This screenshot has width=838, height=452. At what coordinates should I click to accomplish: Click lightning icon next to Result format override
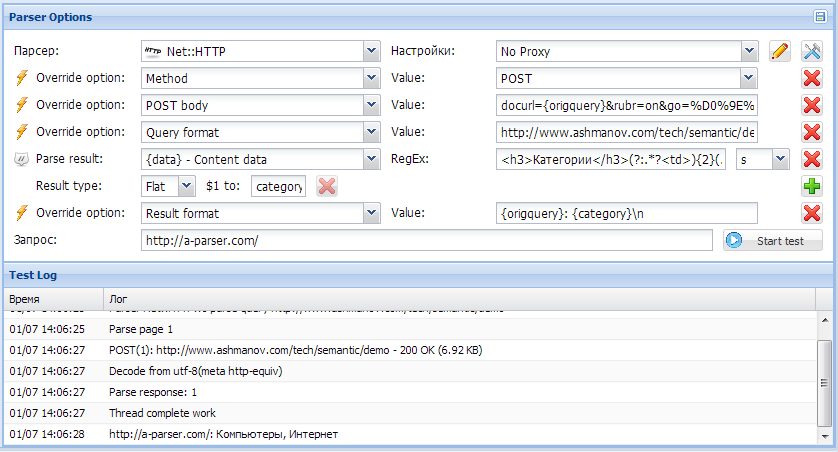click(21, 213)
